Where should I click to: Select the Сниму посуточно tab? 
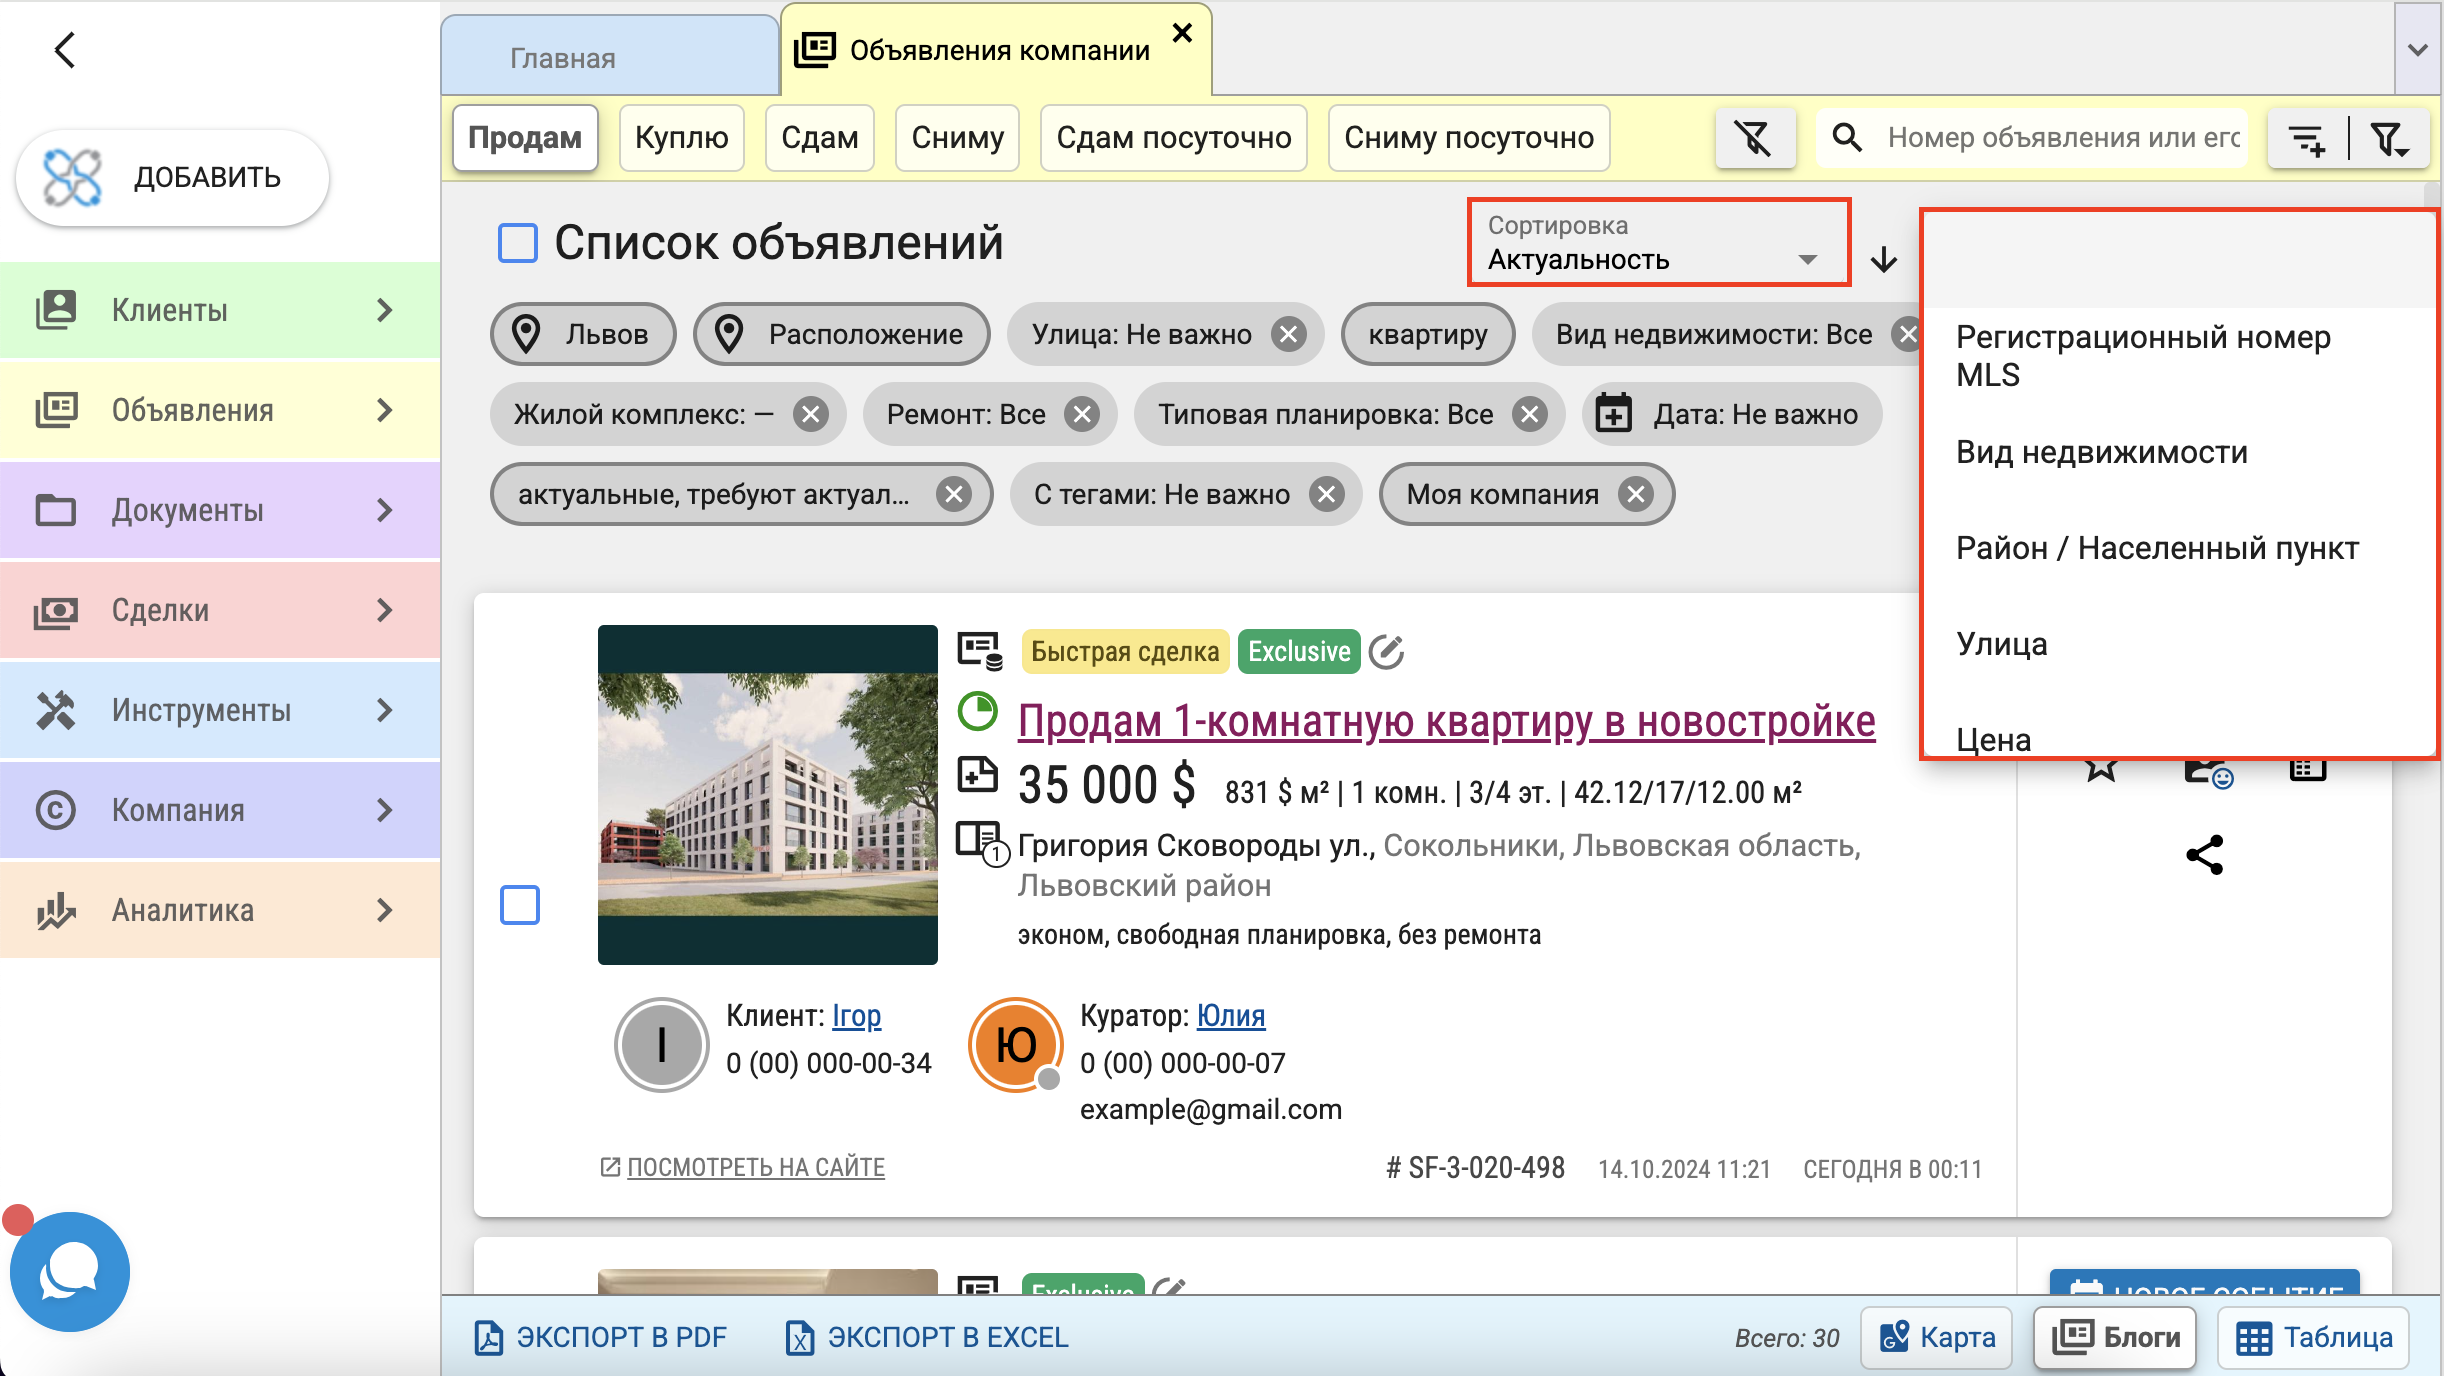click(1469, 137)
